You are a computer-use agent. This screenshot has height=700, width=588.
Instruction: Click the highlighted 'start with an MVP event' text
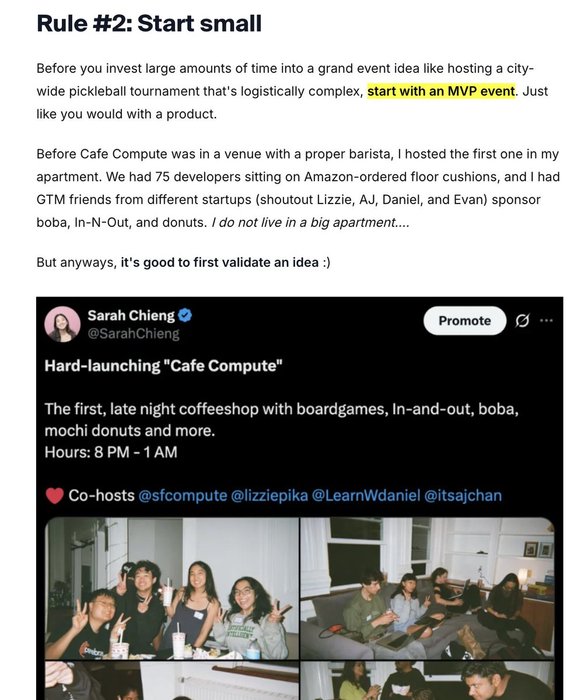click(441, 91)
